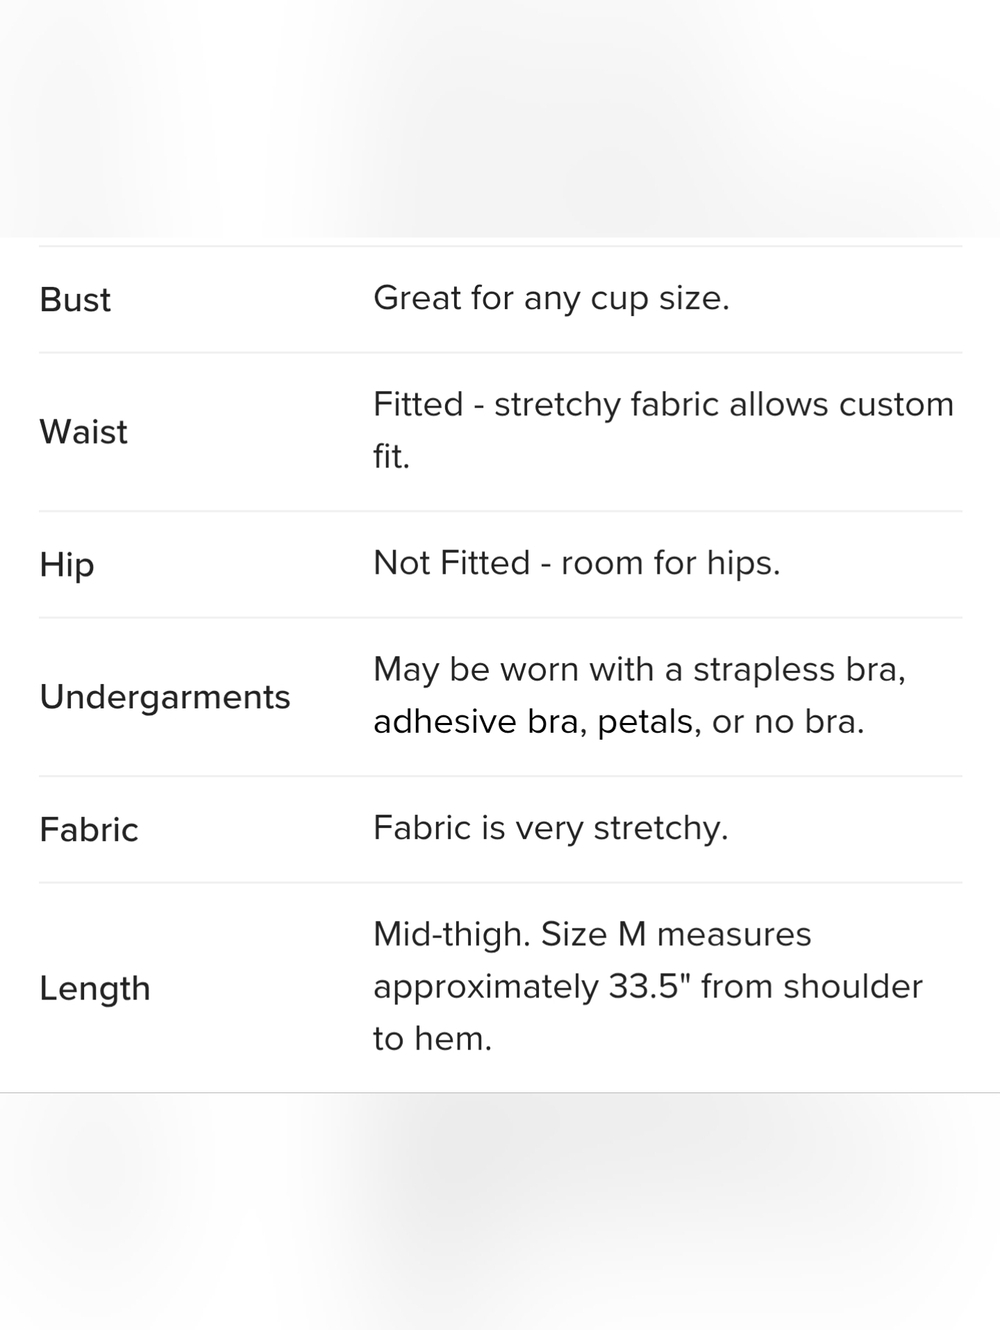
Task: Click 'Fabric is very stretchy.' text
Action: [x=550, y=828]
